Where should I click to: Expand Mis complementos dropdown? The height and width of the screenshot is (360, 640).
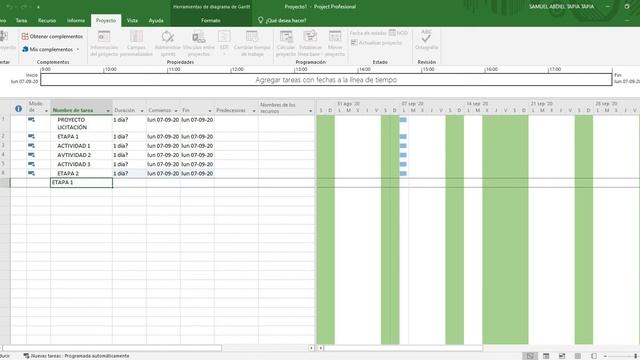point(78,49)
